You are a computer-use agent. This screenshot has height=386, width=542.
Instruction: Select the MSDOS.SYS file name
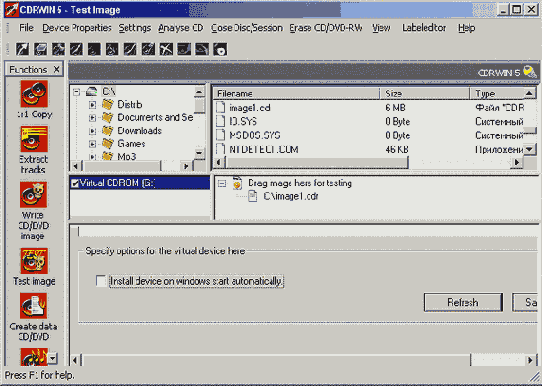coord(255,135)
